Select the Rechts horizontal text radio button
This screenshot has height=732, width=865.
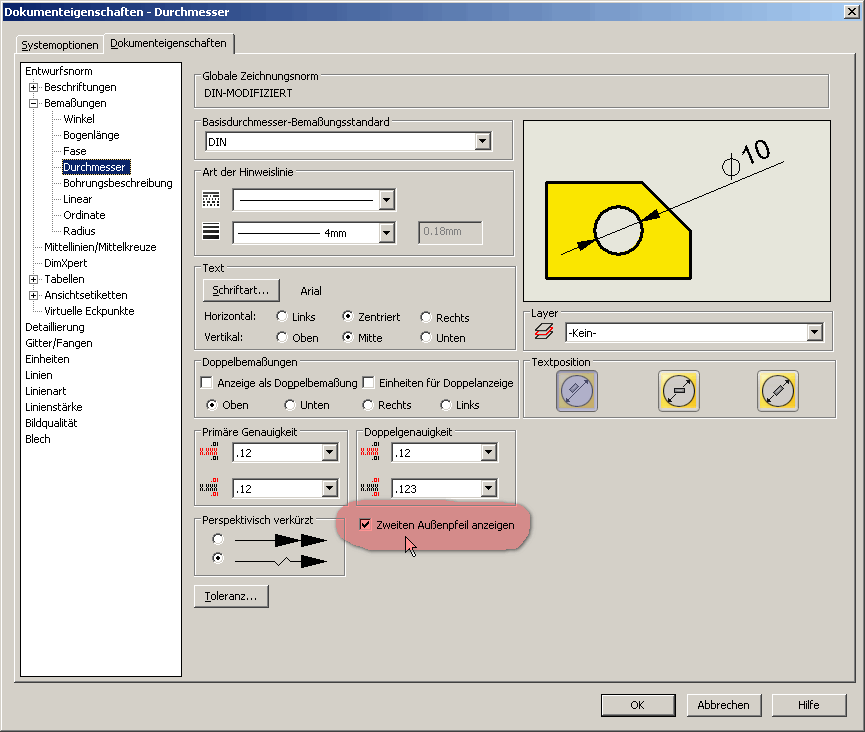pos(426,317)
